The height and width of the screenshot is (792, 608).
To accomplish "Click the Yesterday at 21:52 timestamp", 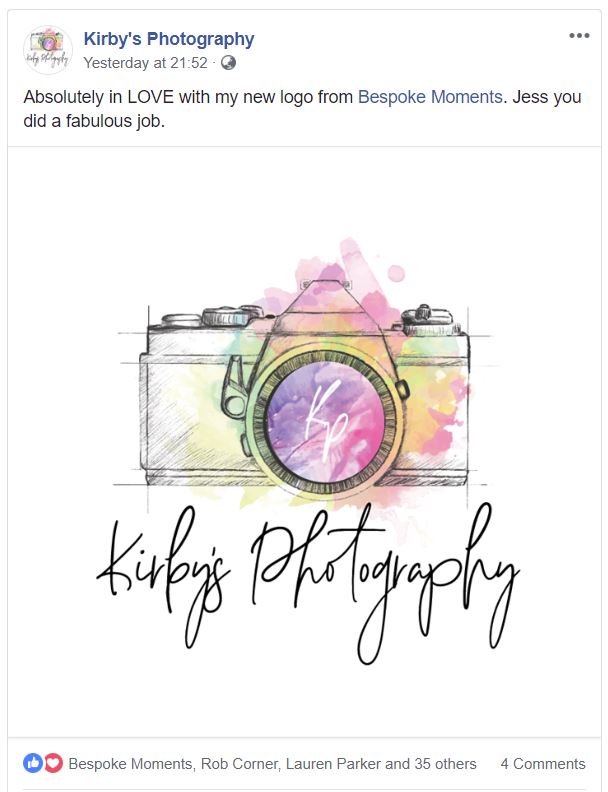I will (x=145, y=63).
